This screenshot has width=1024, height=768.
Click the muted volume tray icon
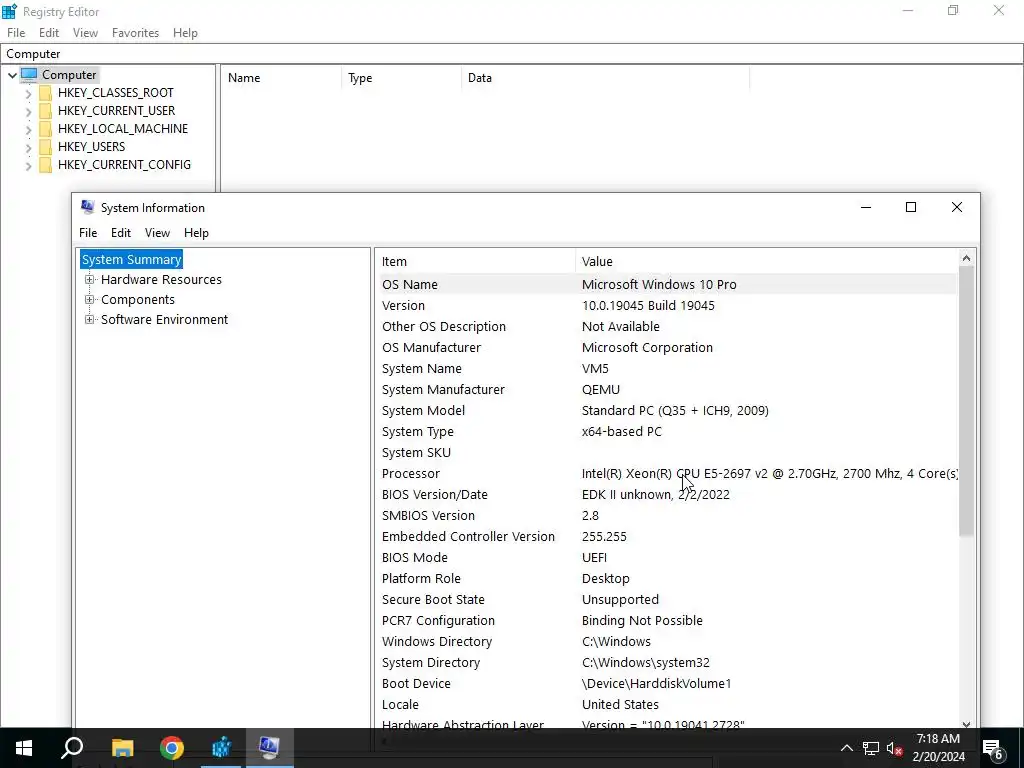pyautogui.click(x=894, y=749)
